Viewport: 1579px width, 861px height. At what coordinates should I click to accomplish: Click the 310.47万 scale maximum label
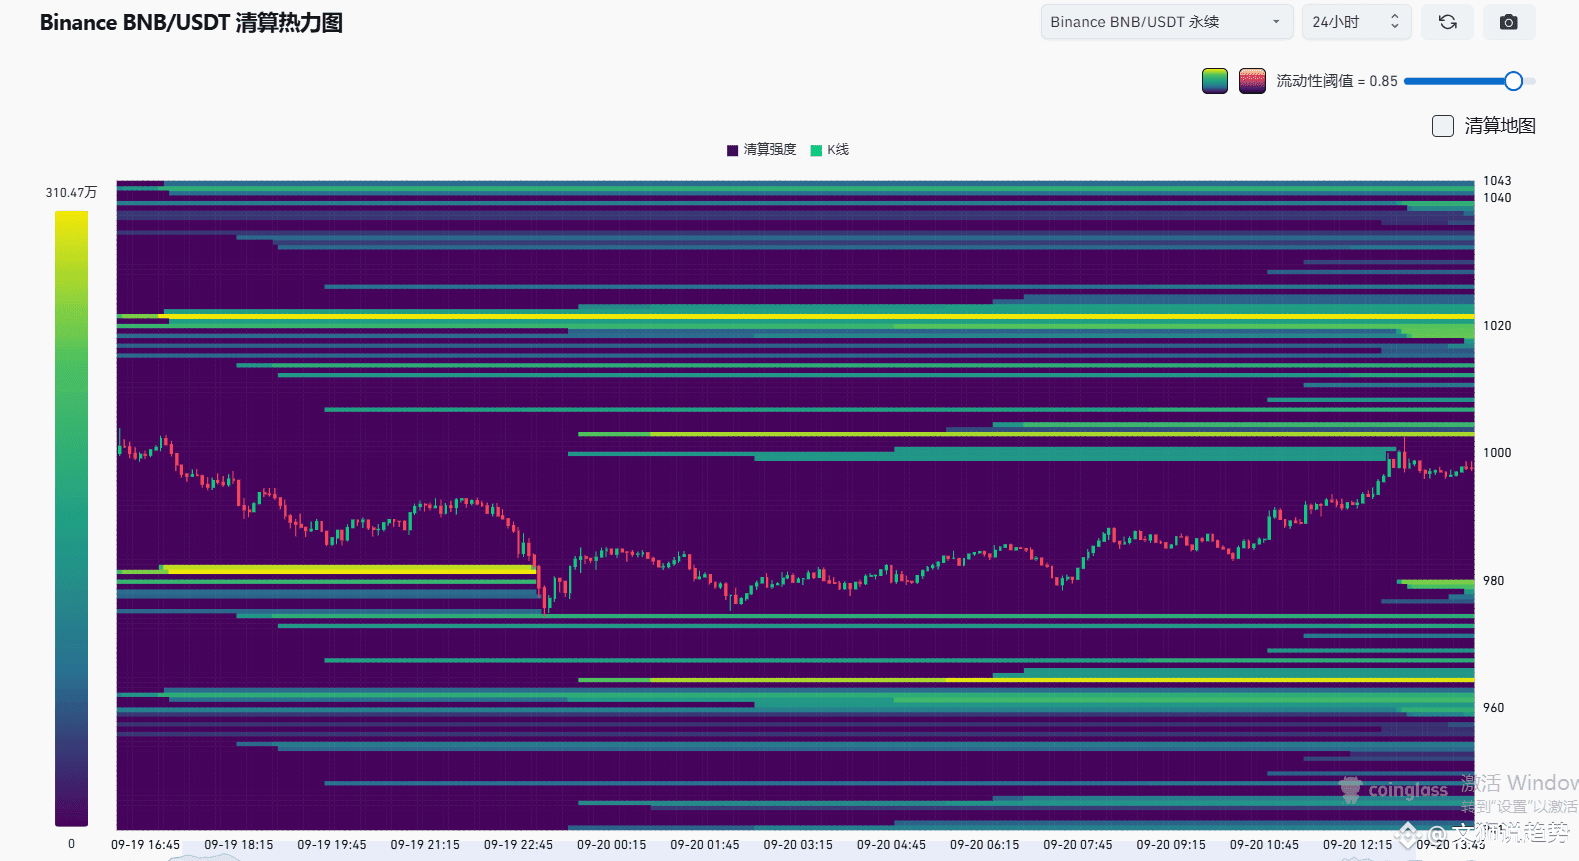(71, 193)
